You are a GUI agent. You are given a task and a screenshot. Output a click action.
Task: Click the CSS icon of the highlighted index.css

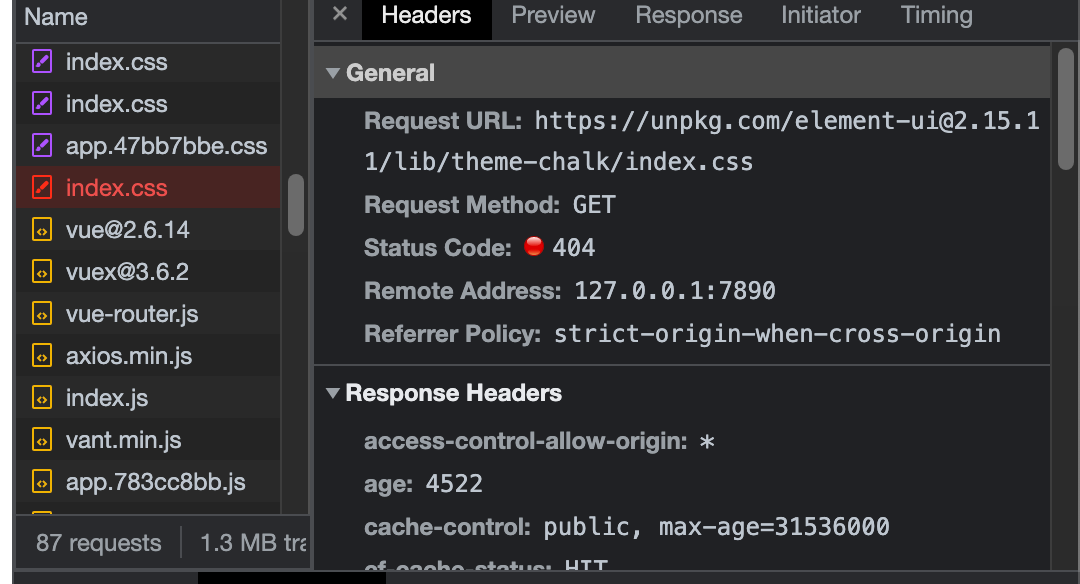[x=40, y=187]
